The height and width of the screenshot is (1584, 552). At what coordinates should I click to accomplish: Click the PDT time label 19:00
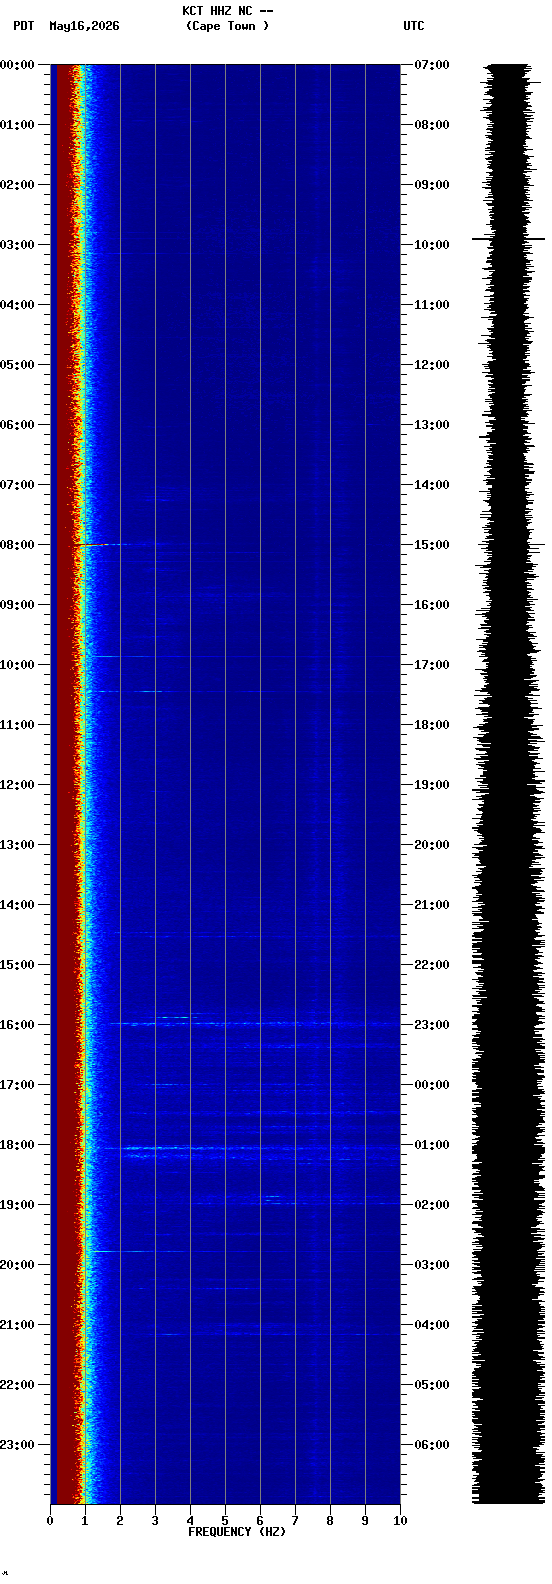pyautogui.click(x=18, y=1205)
